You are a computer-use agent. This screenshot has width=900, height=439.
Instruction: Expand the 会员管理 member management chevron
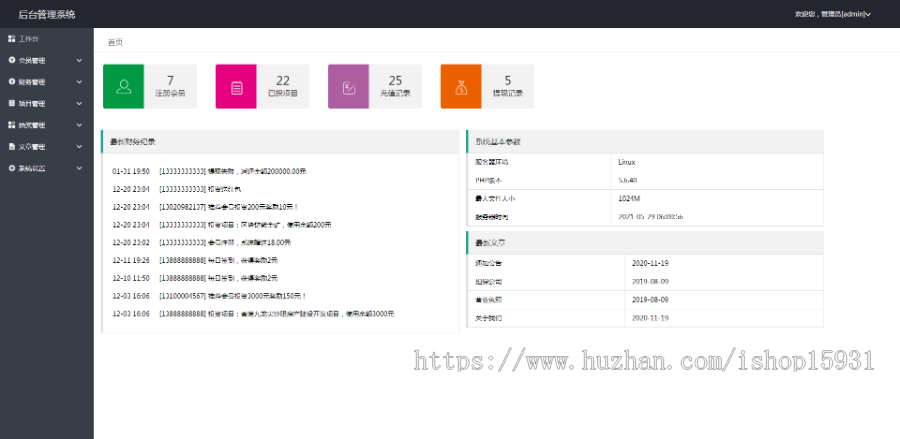[79, 61]
